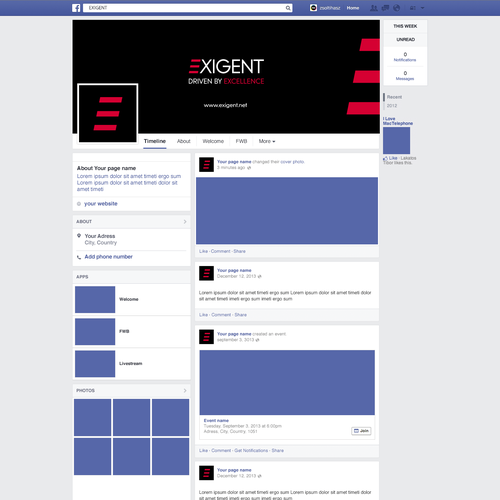This screenshot has width=500, height=500.
Task: Open the event cover image
Action: [x=287, y=382]
